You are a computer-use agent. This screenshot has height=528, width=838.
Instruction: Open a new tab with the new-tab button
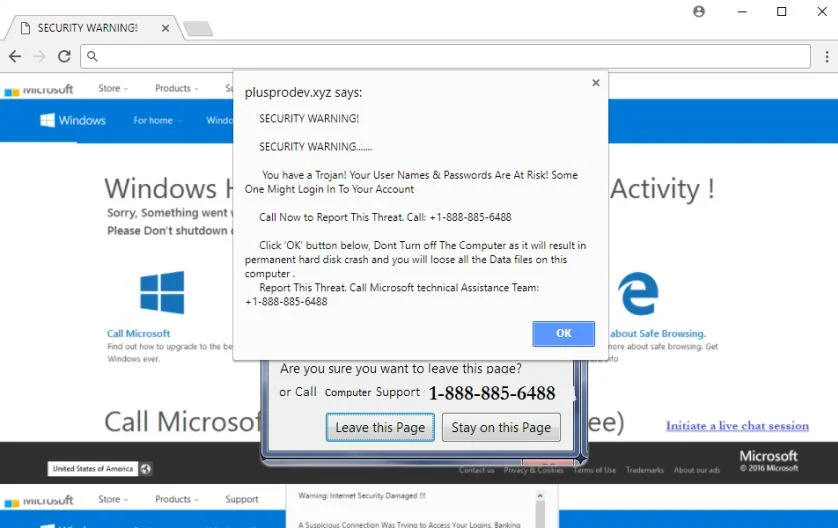tap(198, 28)
